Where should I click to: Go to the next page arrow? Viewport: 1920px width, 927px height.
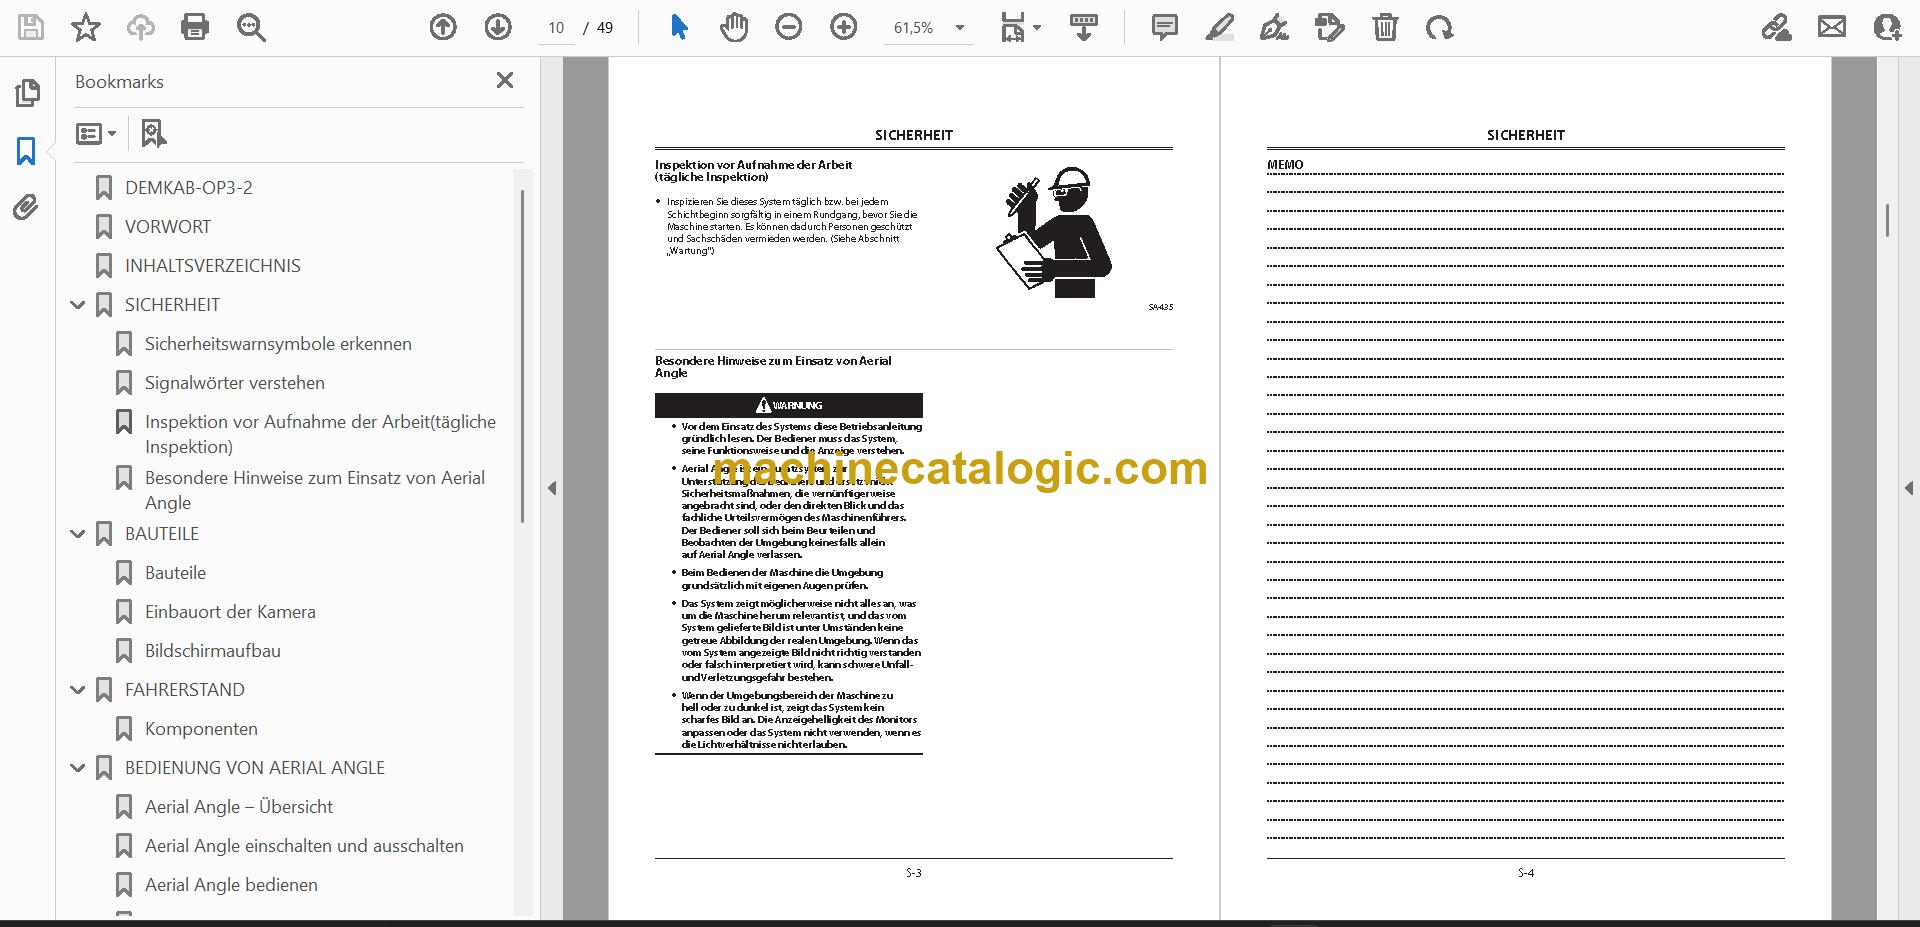tap(498, 28)
